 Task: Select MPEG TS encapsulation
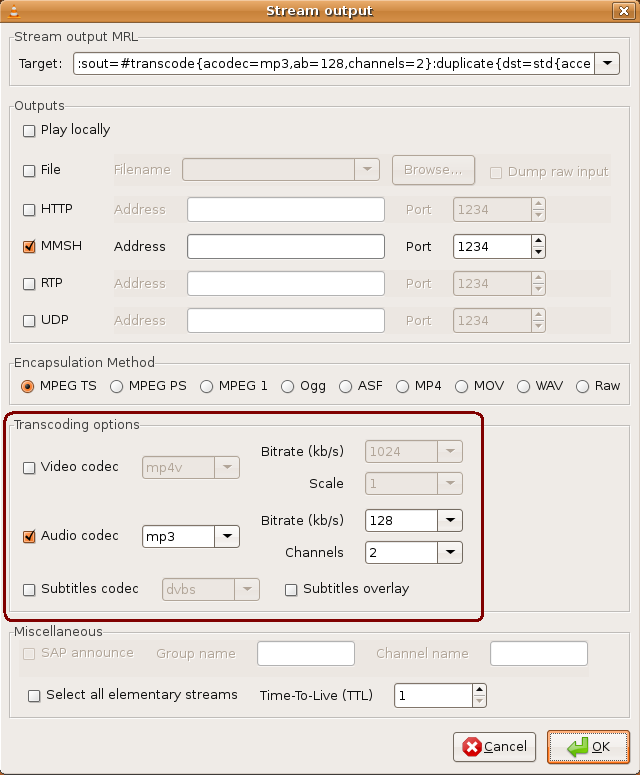click(28, 387)
